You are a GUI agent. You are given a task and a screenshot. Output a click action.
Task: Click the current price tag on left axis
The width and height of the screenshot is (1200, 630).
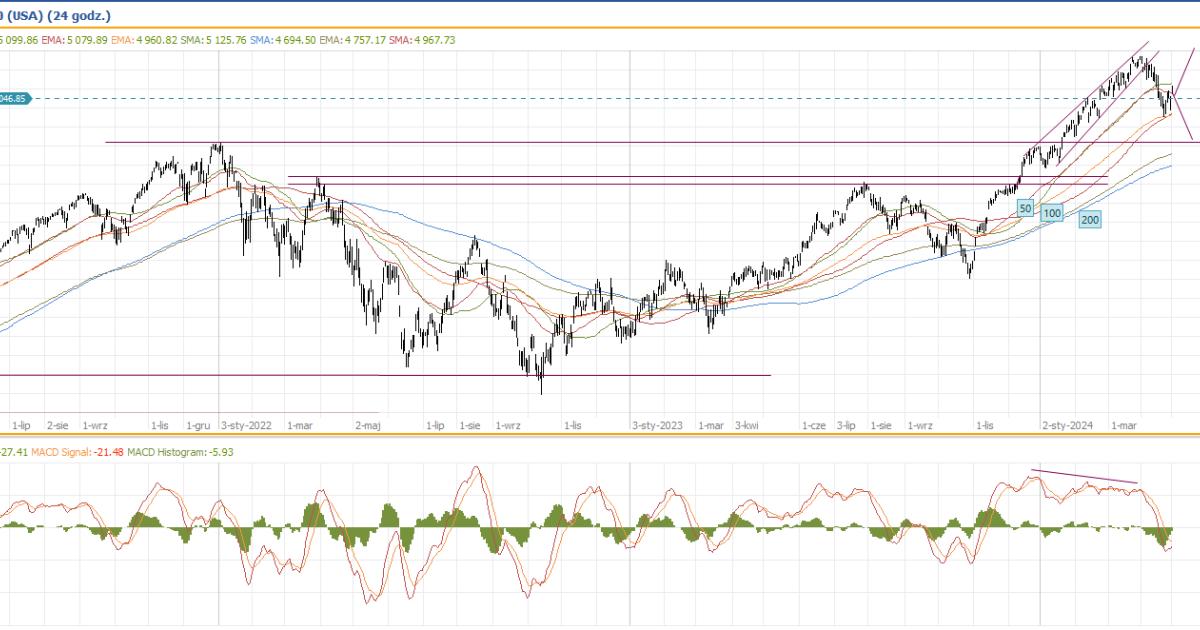[16, 98]
